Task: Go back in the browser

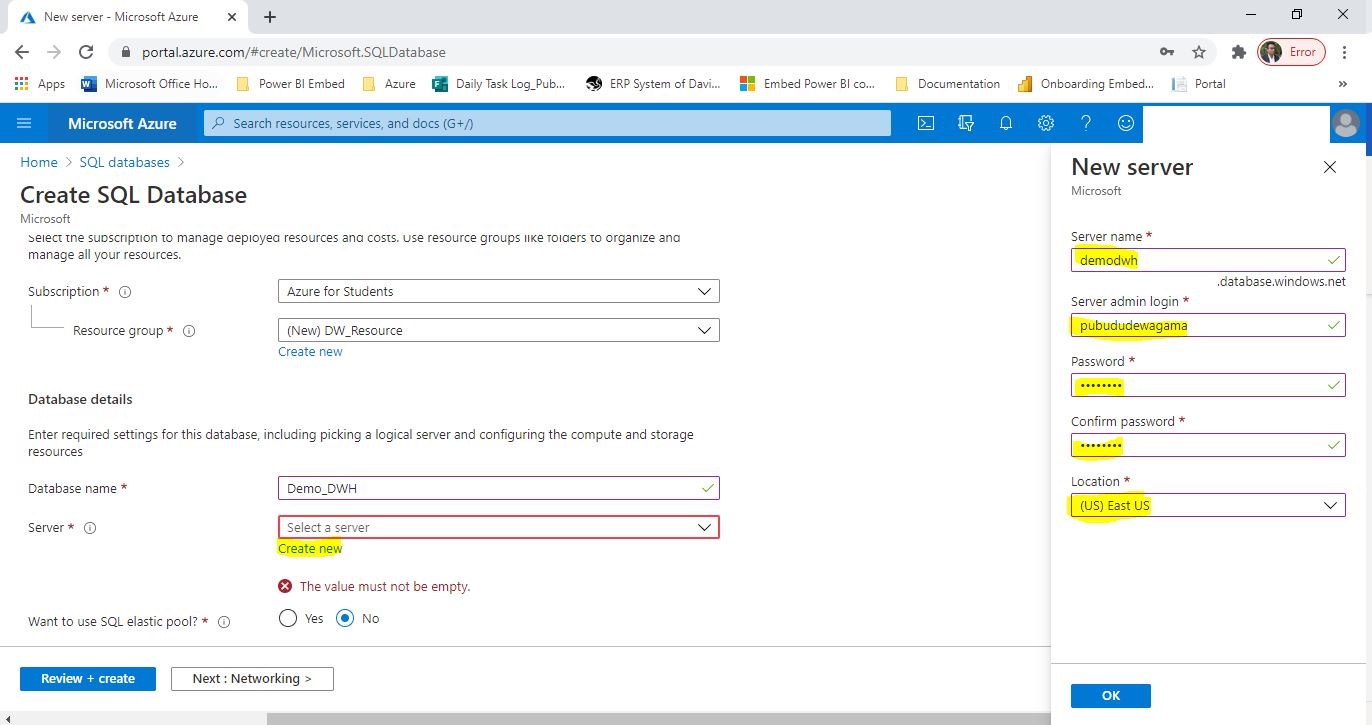Action: pos(22,52)
